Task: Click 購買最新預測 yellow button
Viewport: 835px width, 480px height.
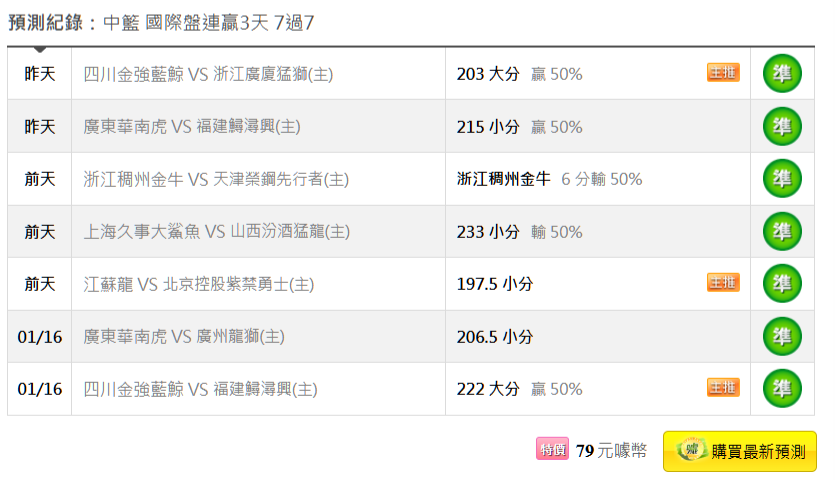Action: click(x=740, y=451)
